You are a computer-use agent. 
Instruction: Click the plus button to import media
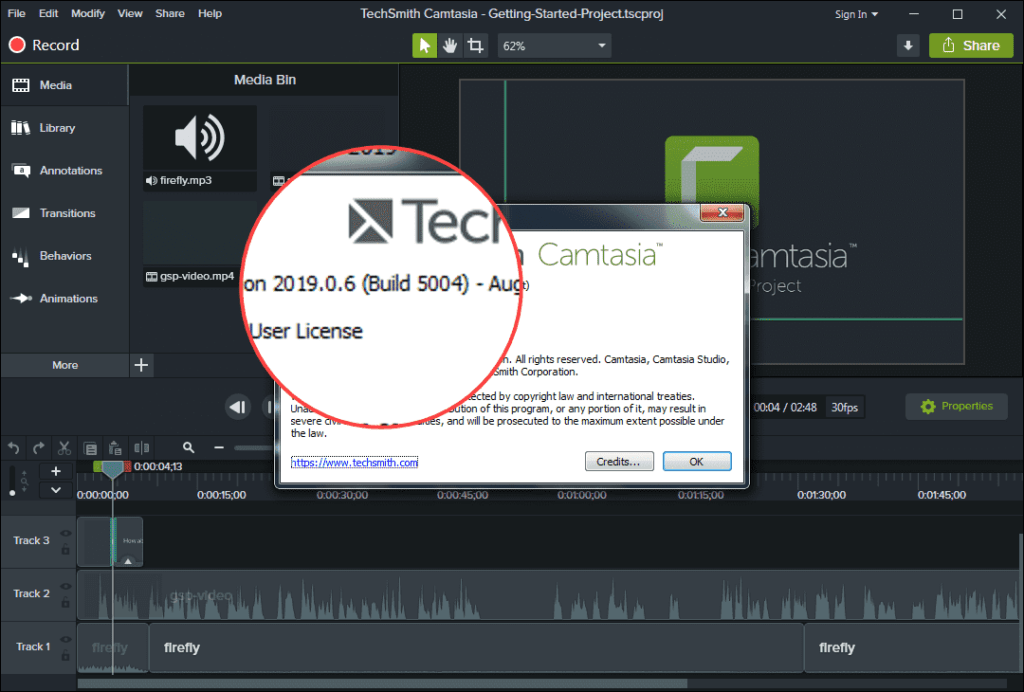[141, 365]
